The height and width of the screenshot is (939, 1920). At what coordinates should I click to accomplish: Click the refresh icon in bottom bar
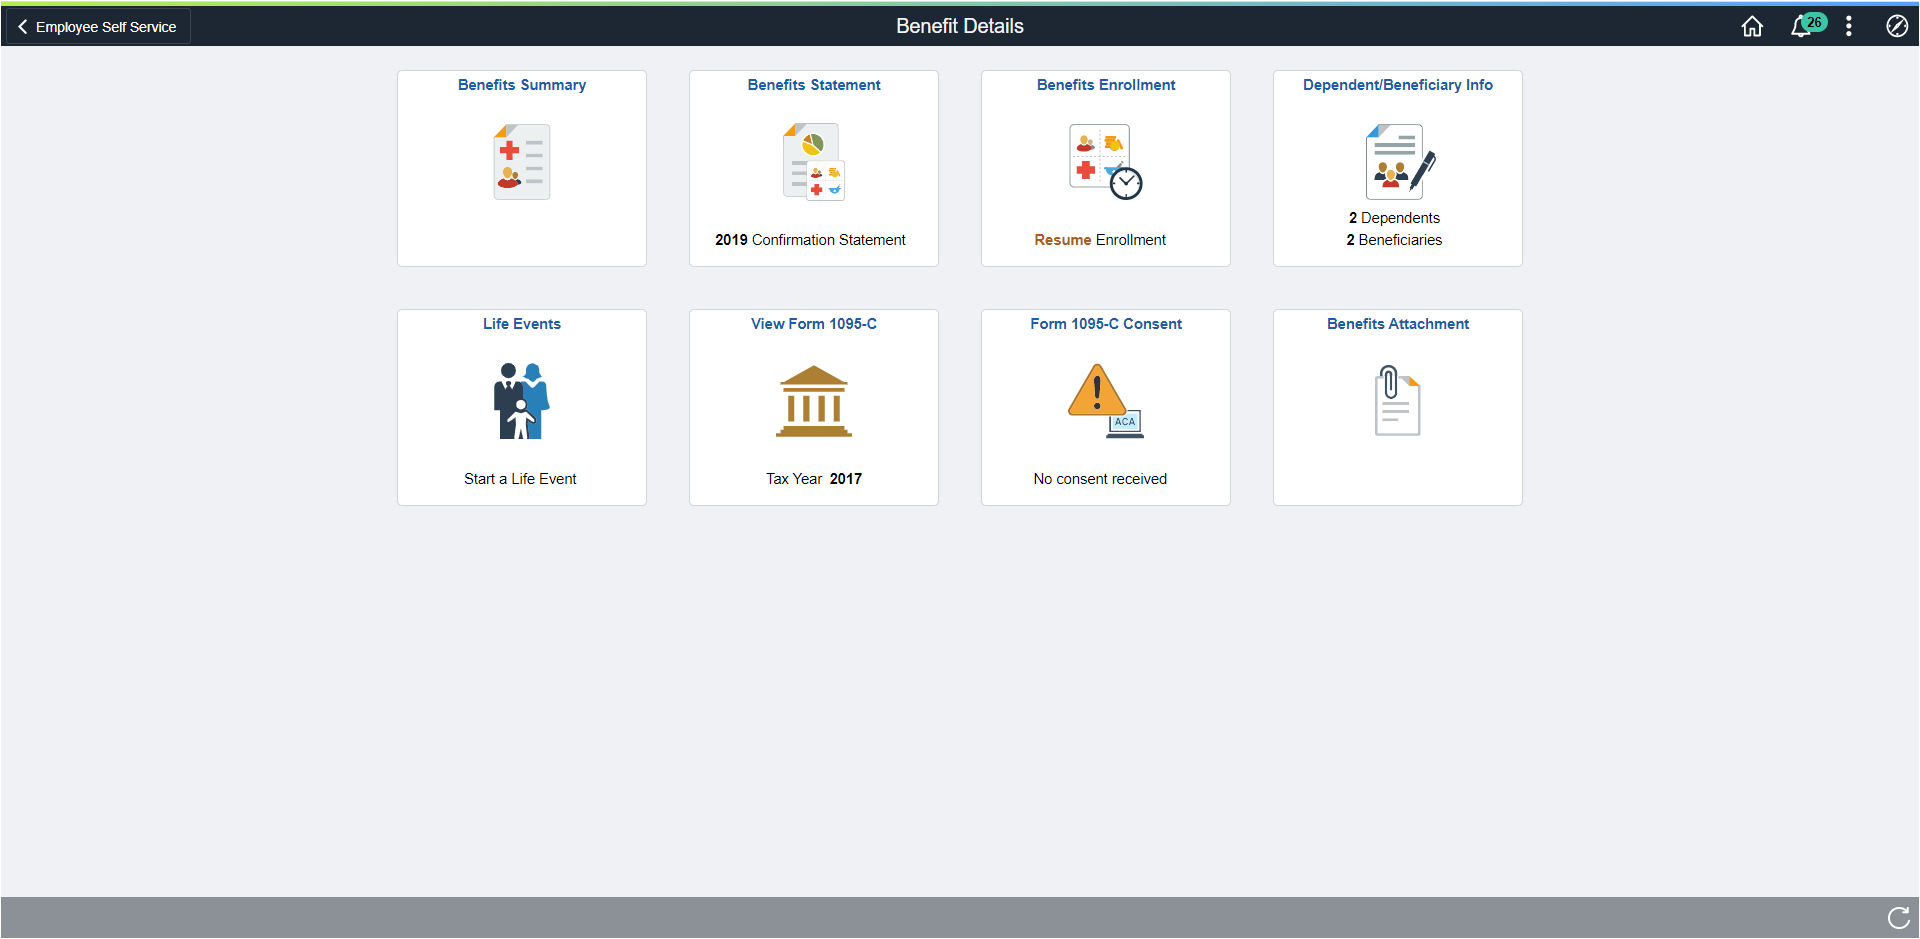pyautogui.click(x=1899, y=918)
